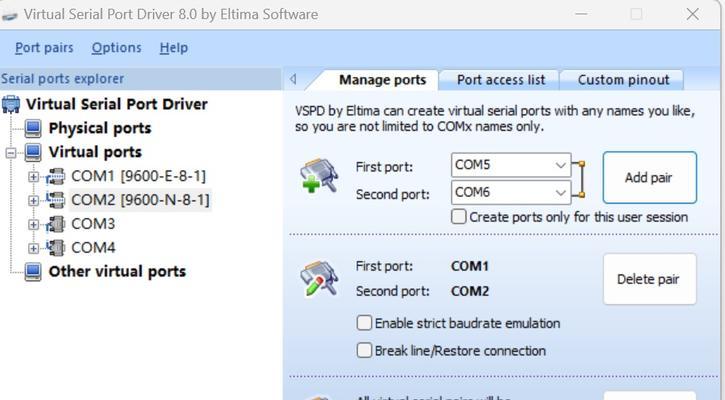Screen dimensions: 725x400
Task: Click the Virtual ports monitor icon
Action: [33, 152]
